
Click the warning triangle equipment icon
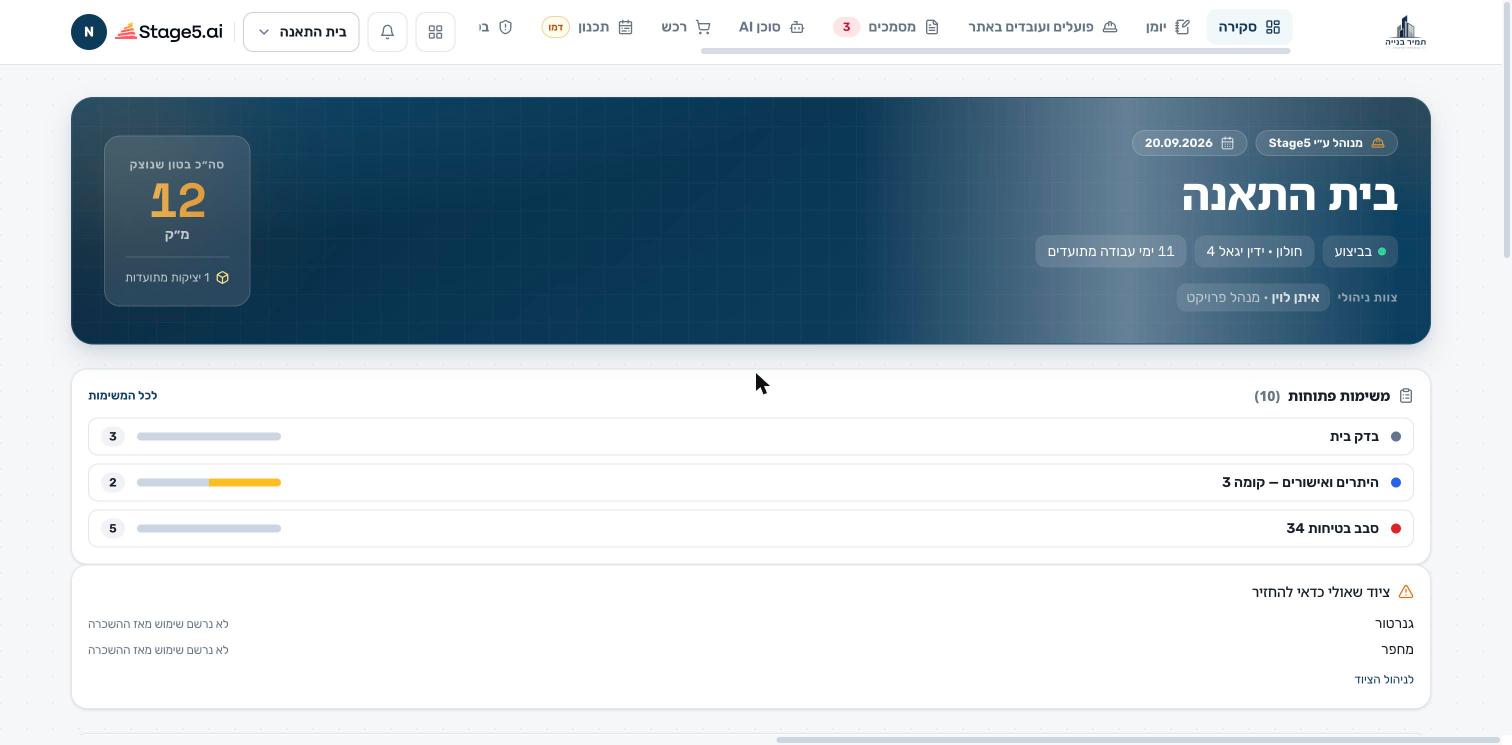(1406, 592)
